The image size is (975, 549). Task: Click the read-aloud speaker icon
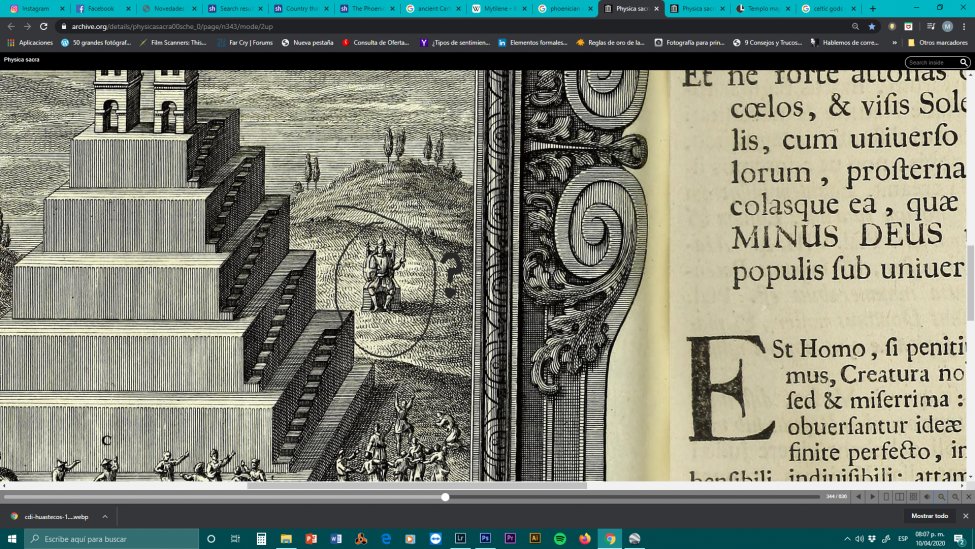(926, 497)
